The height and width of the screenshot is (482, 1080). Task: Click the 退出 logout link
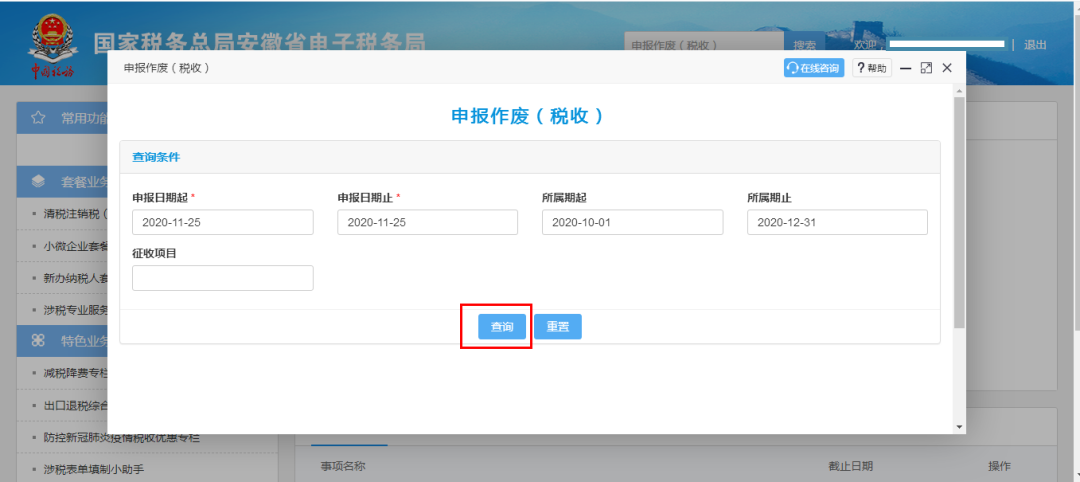point(1035,45)
